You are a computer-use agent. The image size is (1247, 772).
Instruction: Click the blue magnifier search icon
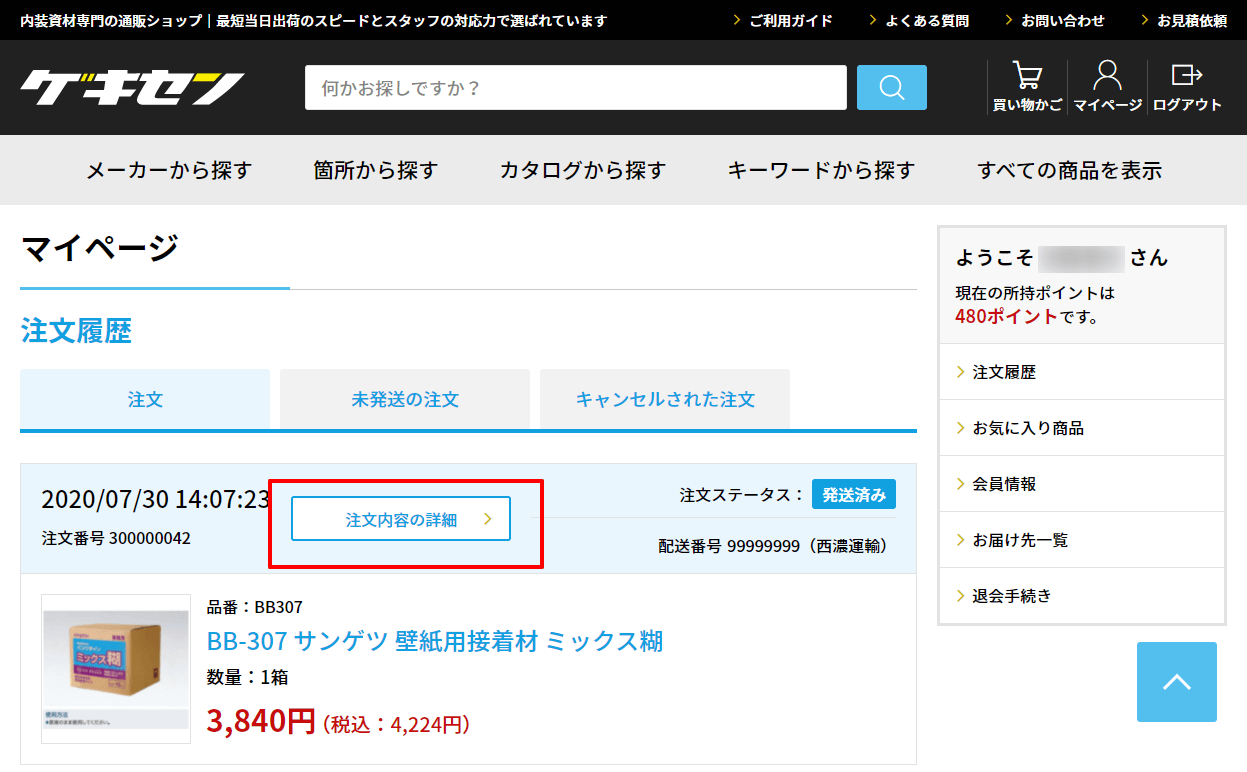pyautogui.click(x=891, y=87)
